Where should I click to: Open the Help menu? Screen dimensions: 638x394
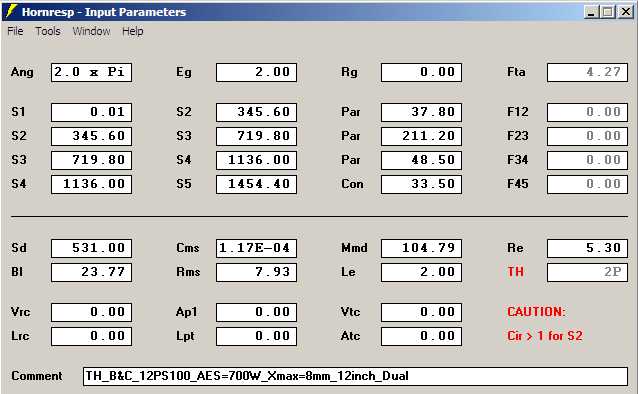pyautogui.click(x=133, y=31)
